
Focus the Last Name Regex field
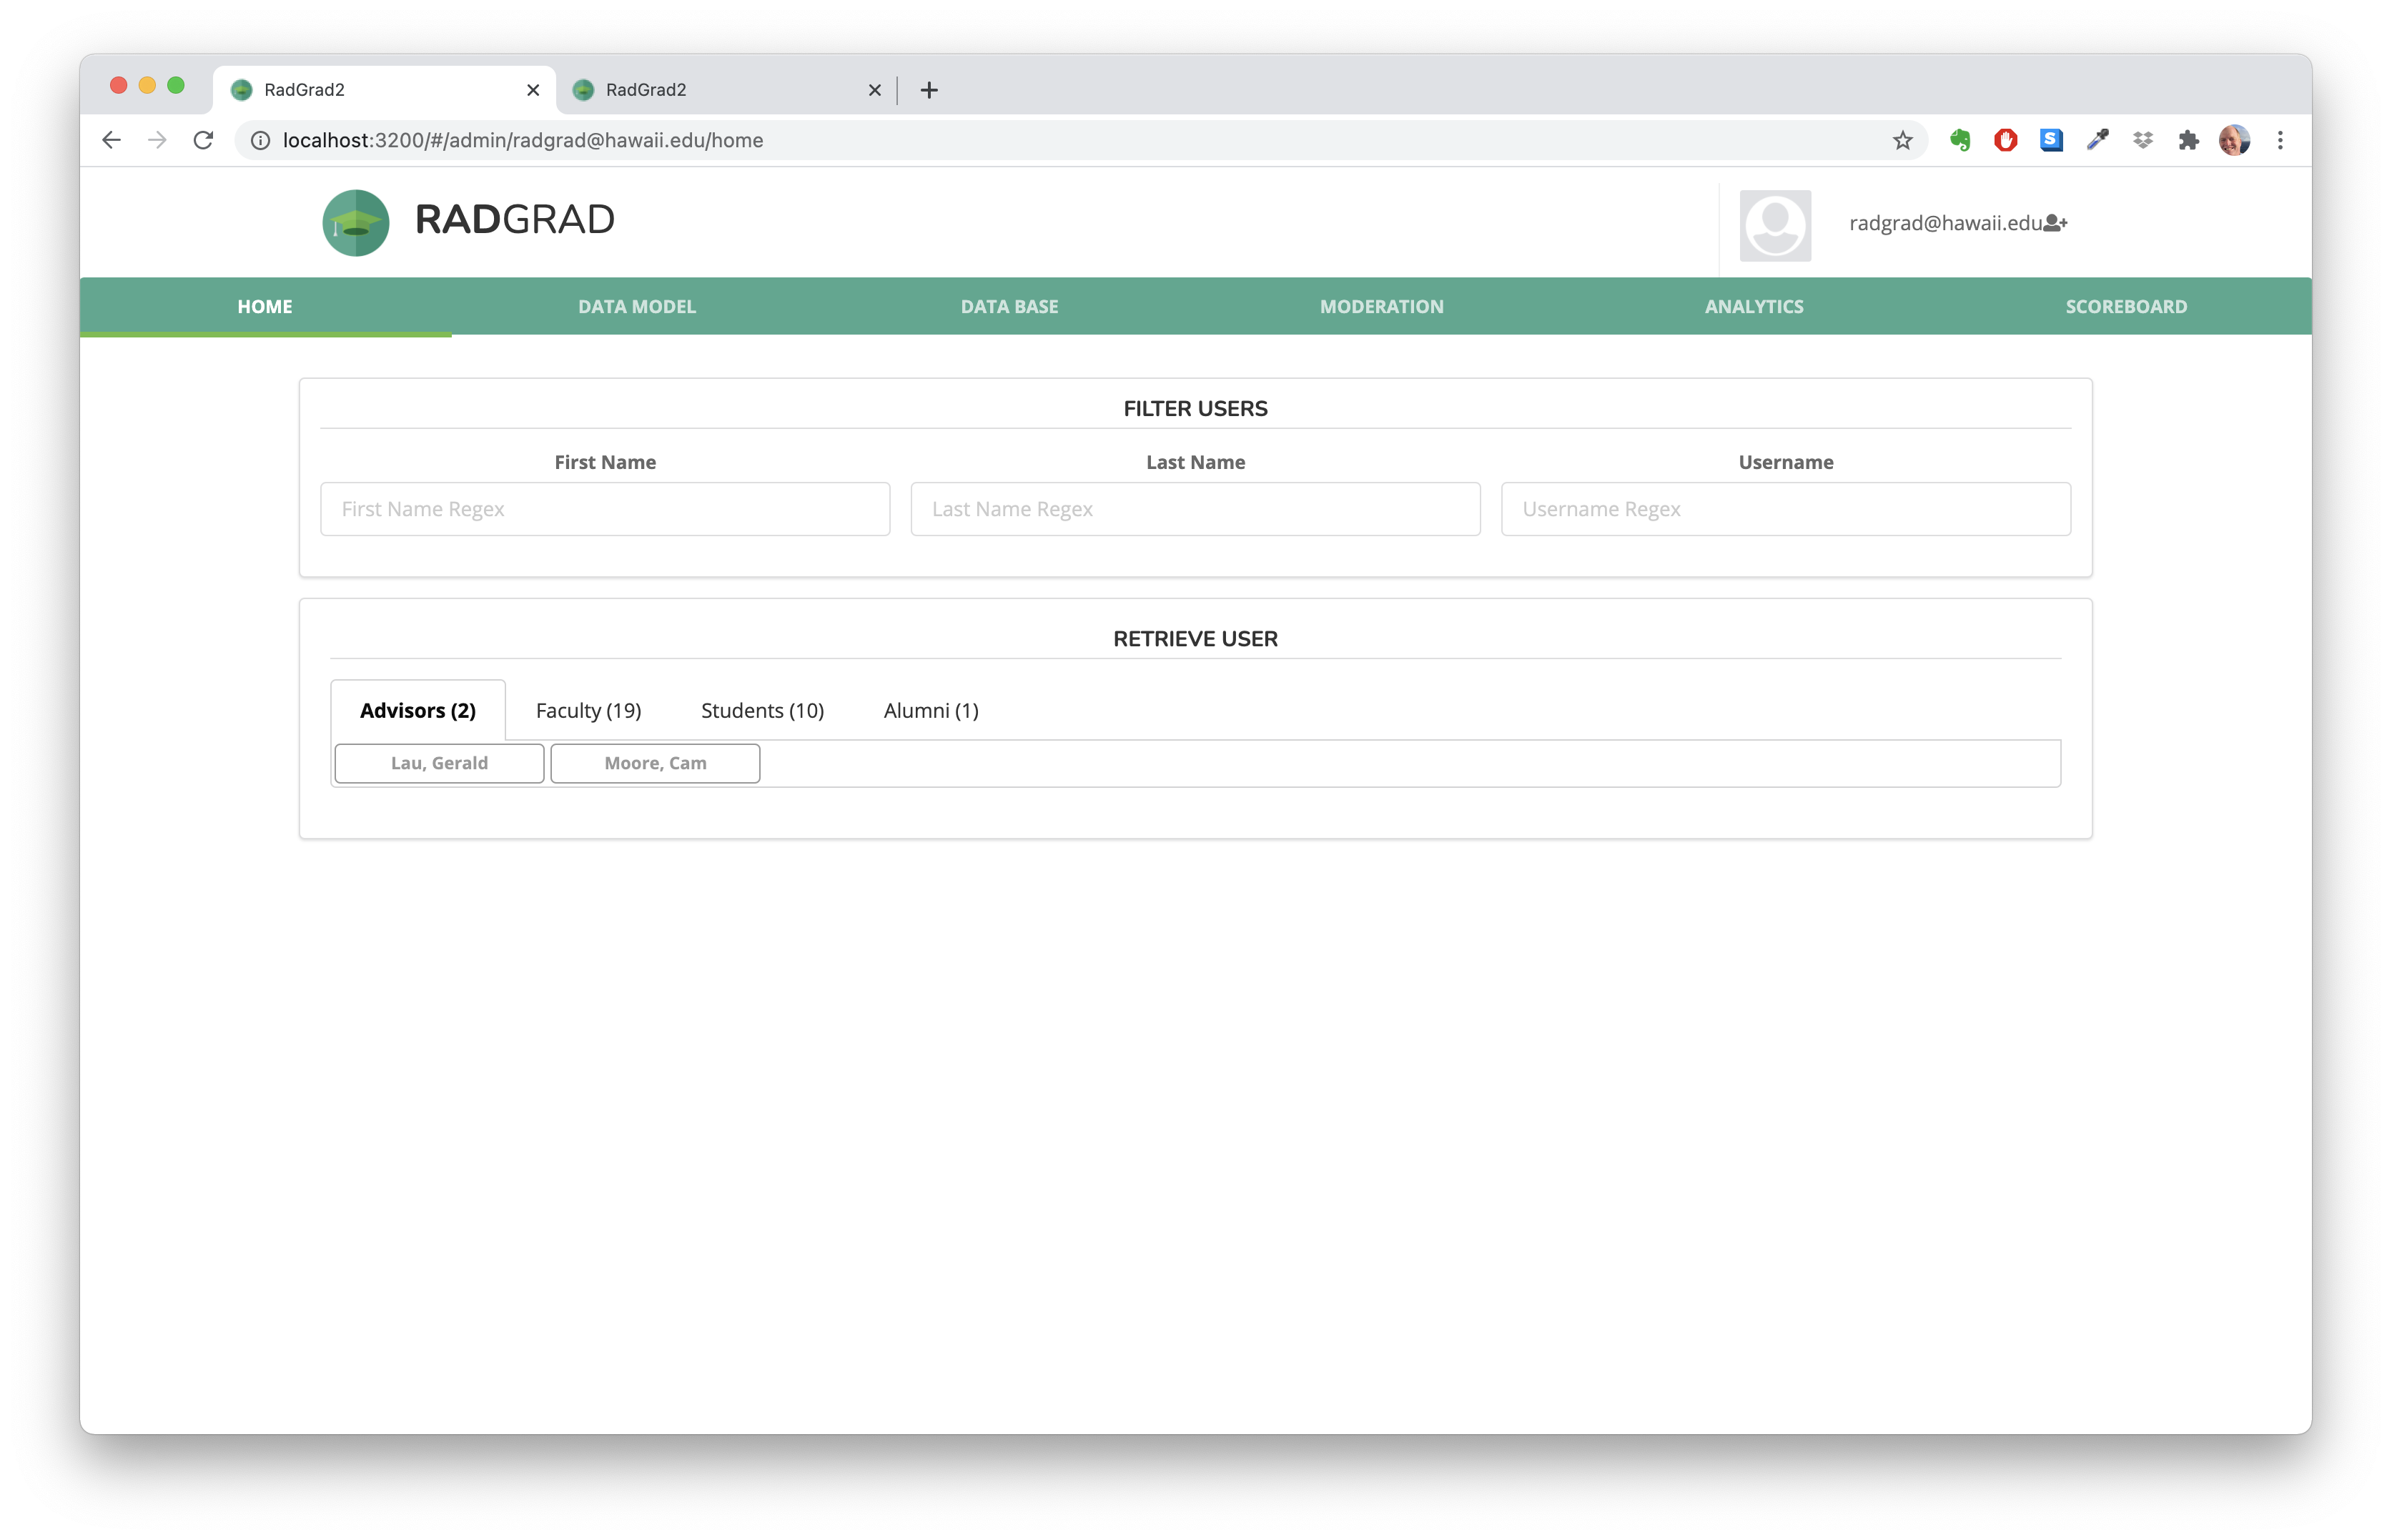(1195, 509)
